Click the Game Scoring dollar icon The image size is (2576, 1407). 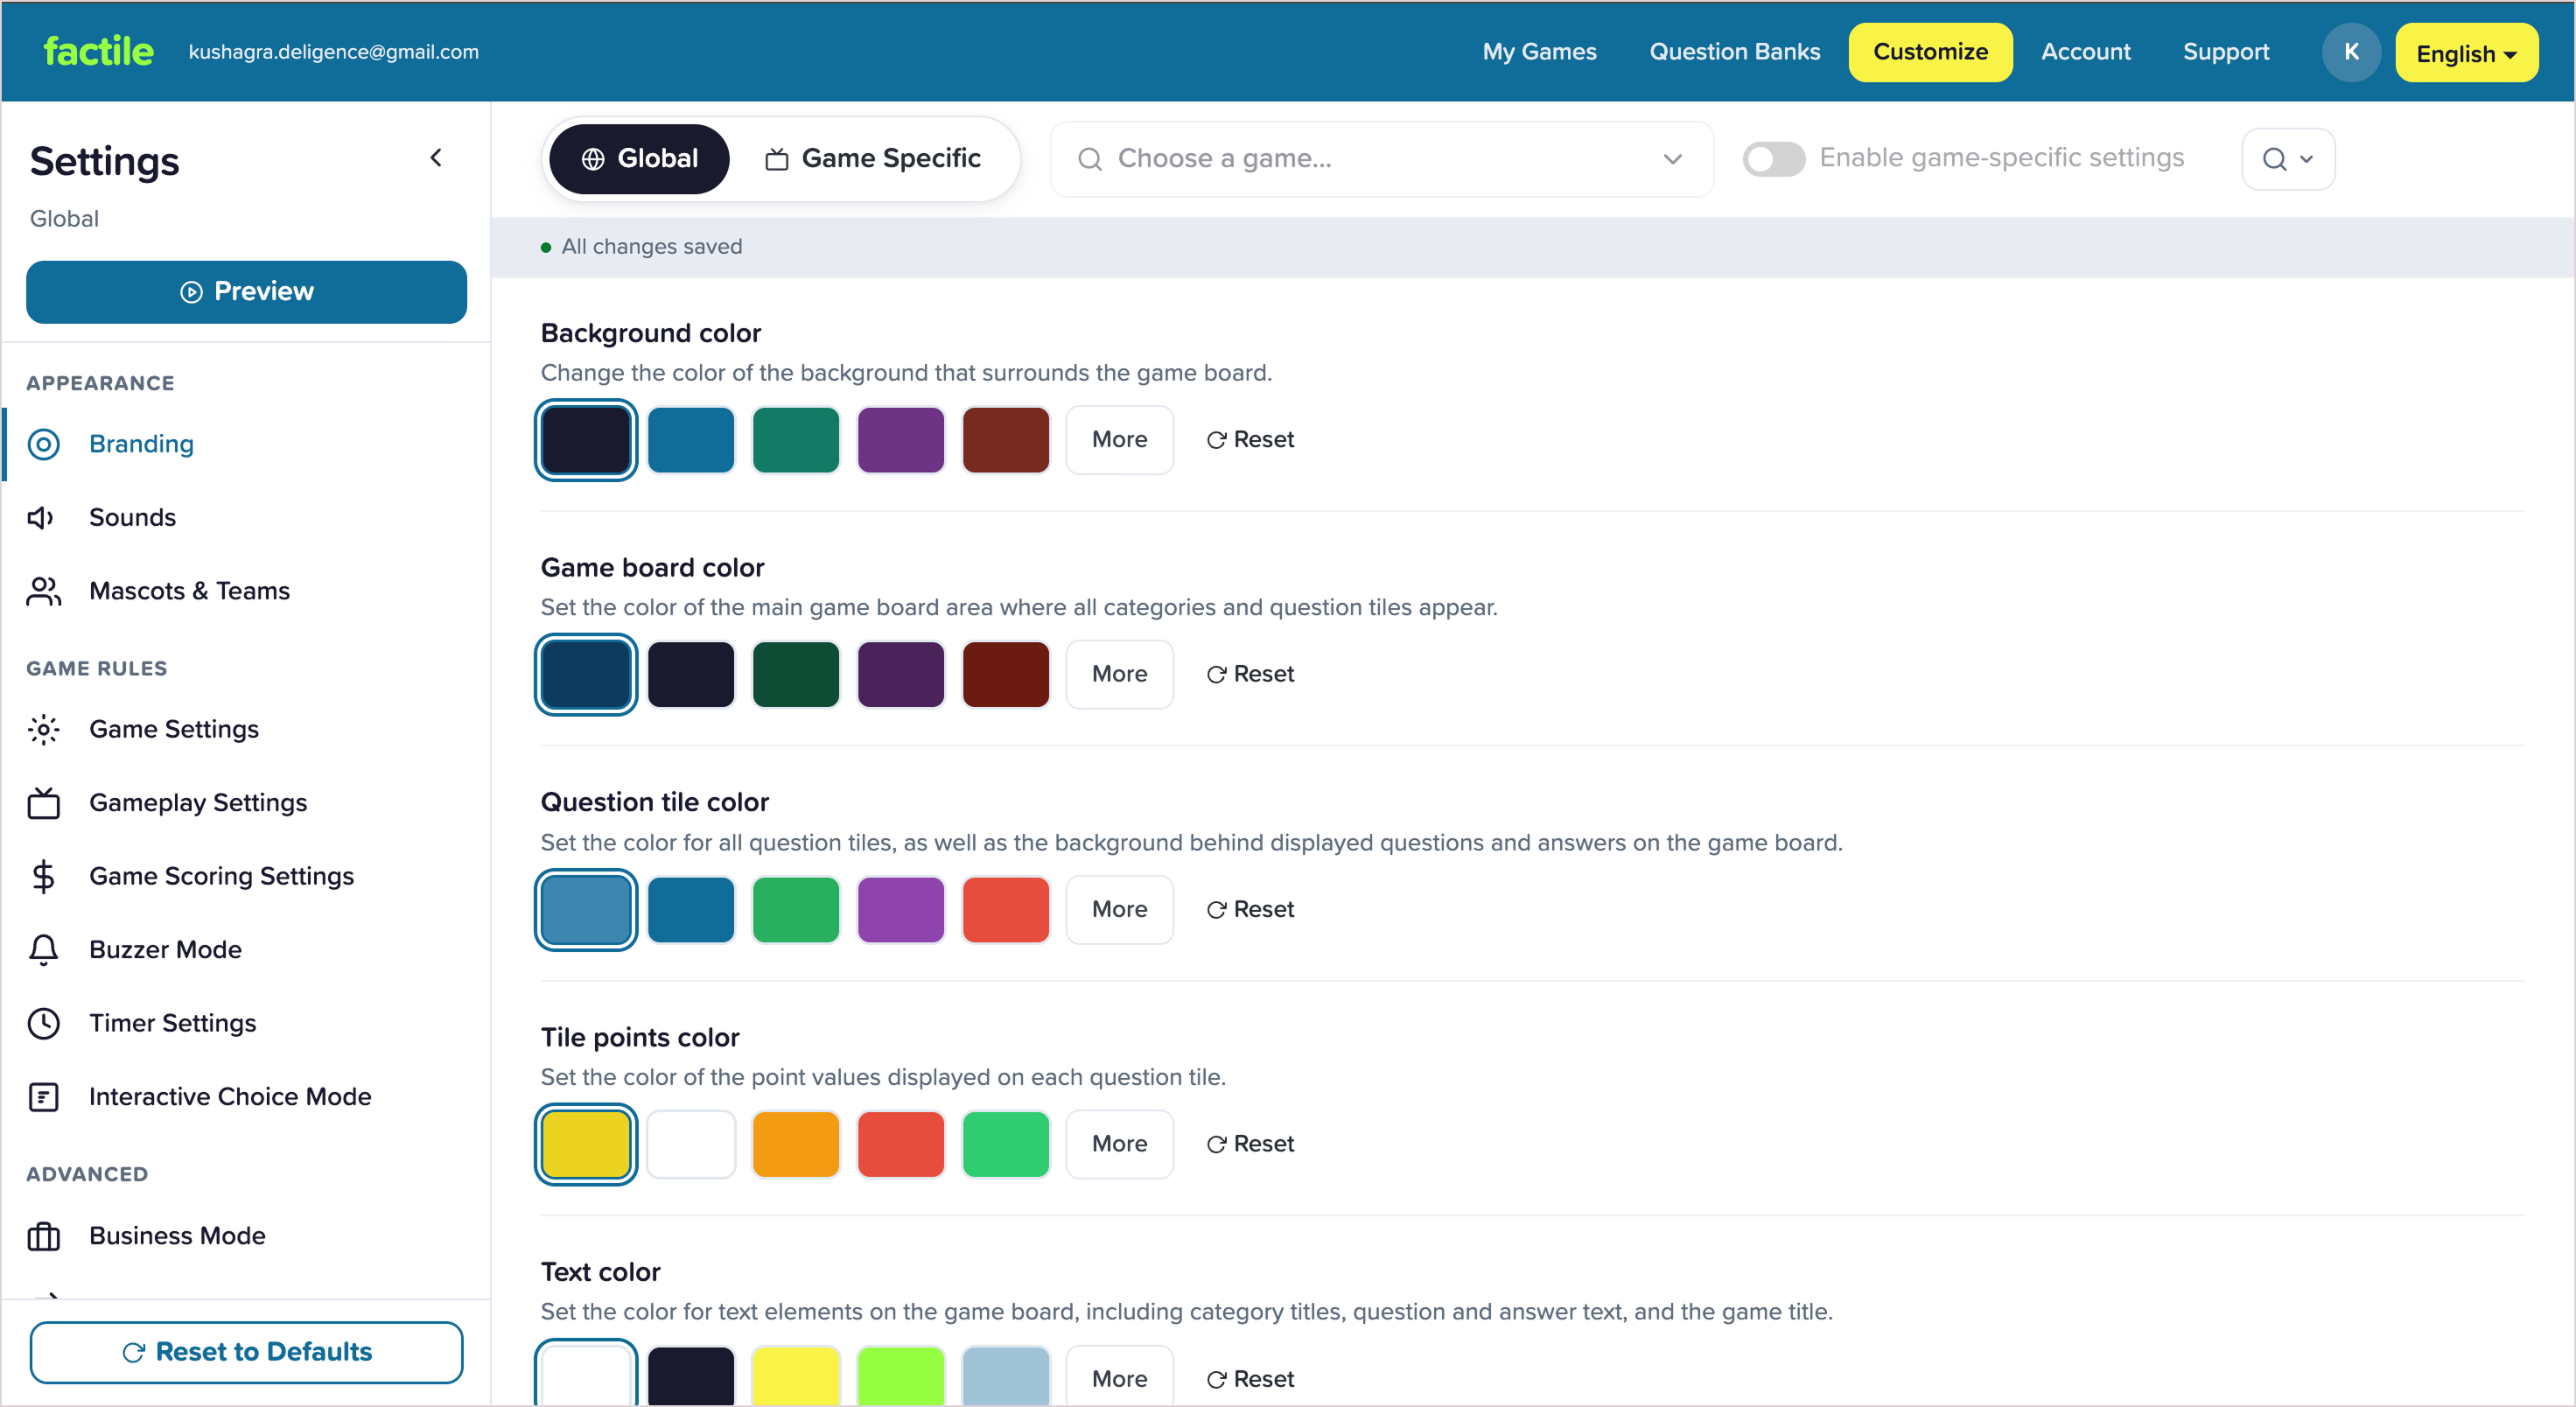tap(43, 876)
